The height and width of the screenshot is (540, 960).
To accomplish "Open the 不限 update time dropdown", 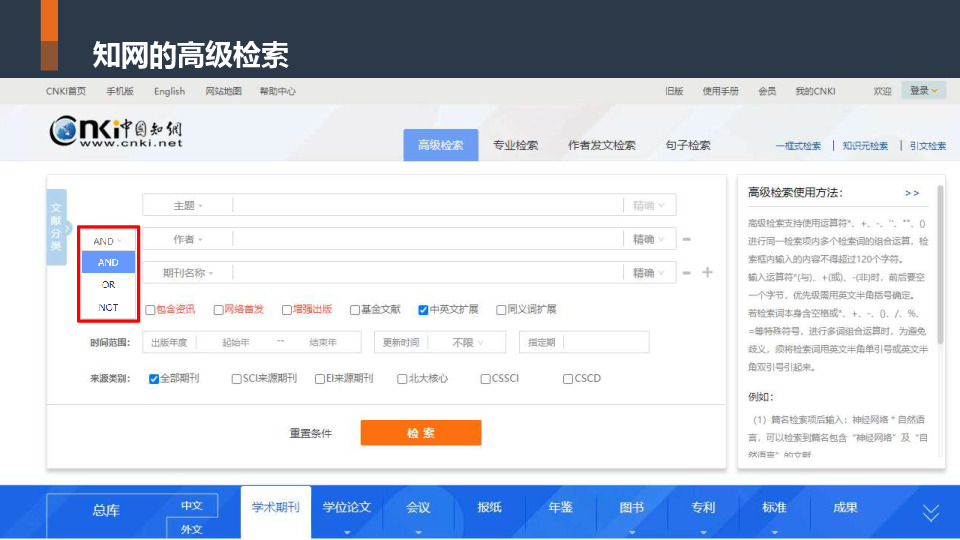I will coord(467,343).
